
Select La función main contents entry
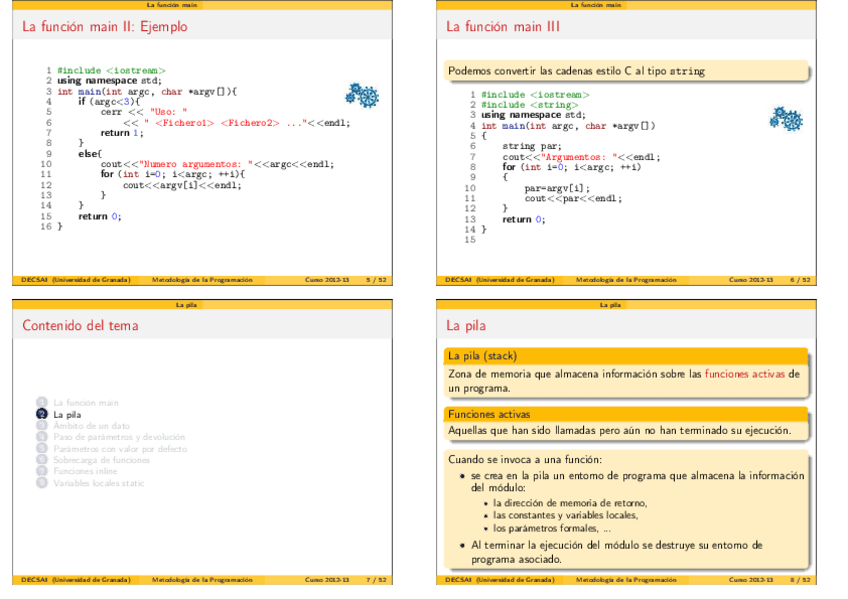coord(85,403)
